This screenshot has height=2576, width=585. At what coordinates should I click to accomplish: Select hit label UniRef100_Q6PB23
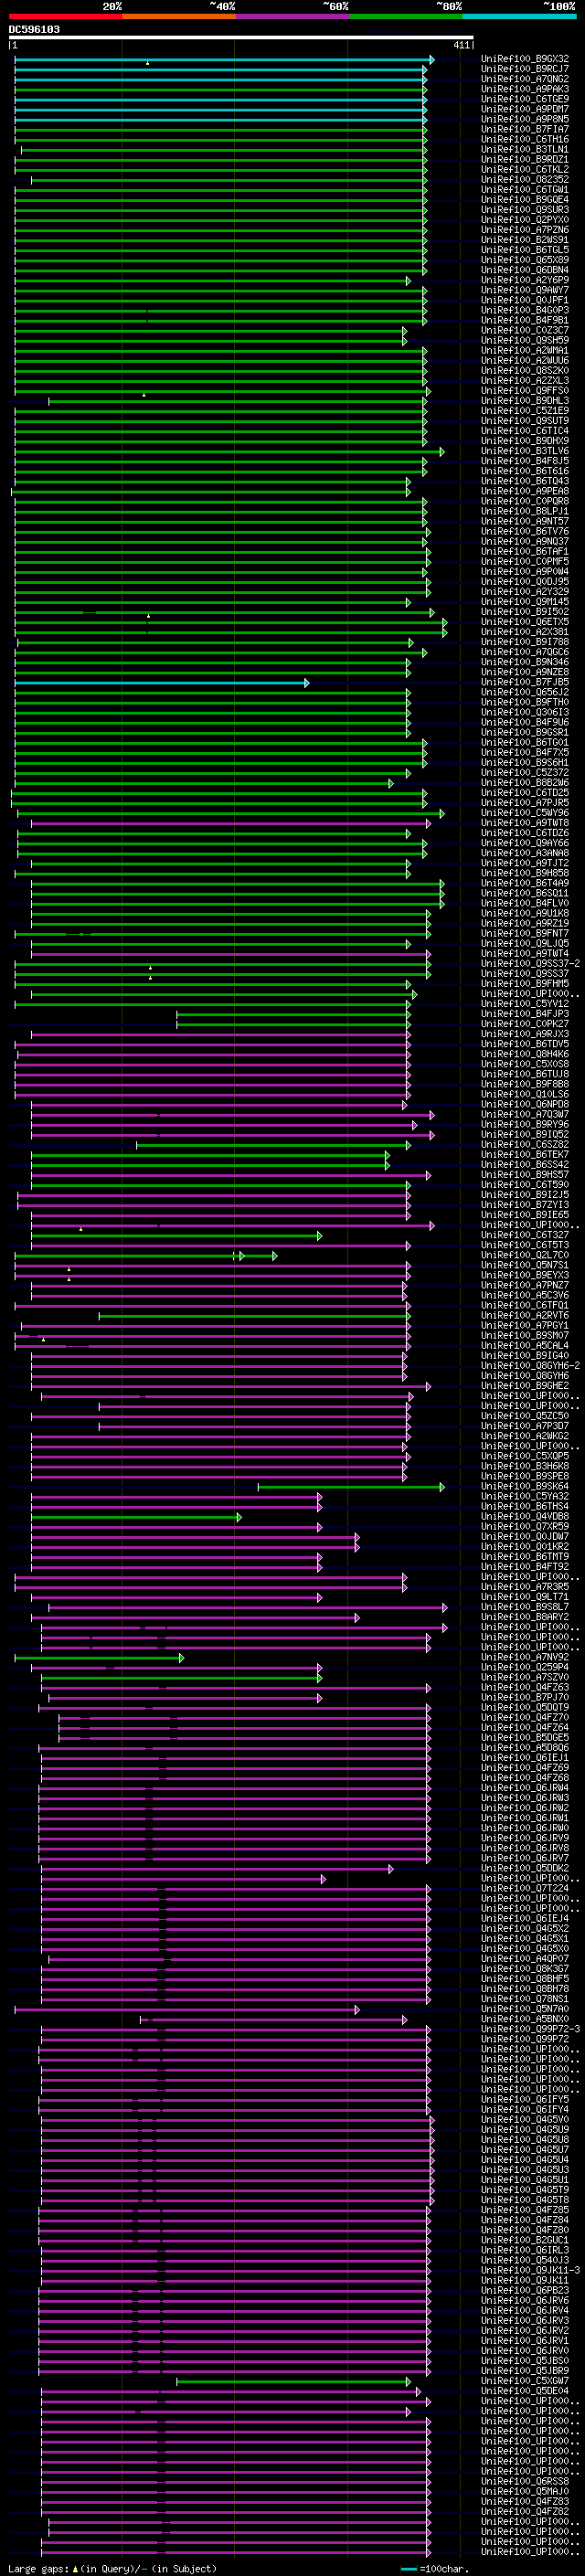pyautogui.click(x=525, y=2291)
